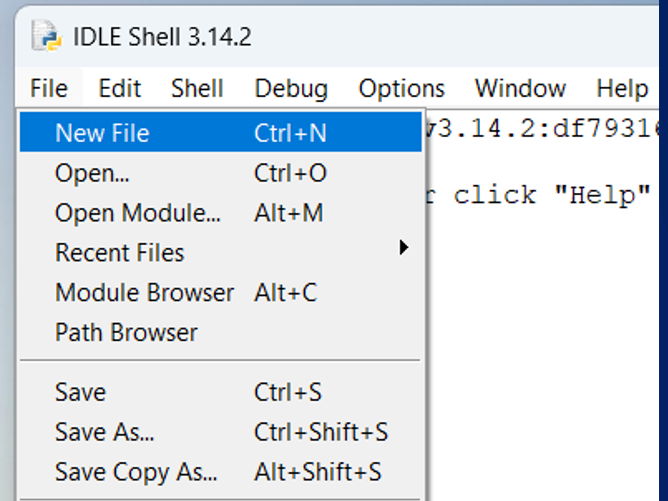This screenshot has width=668, height=501.
Task: Open the Options menu
Action: (x=401, y=88)
